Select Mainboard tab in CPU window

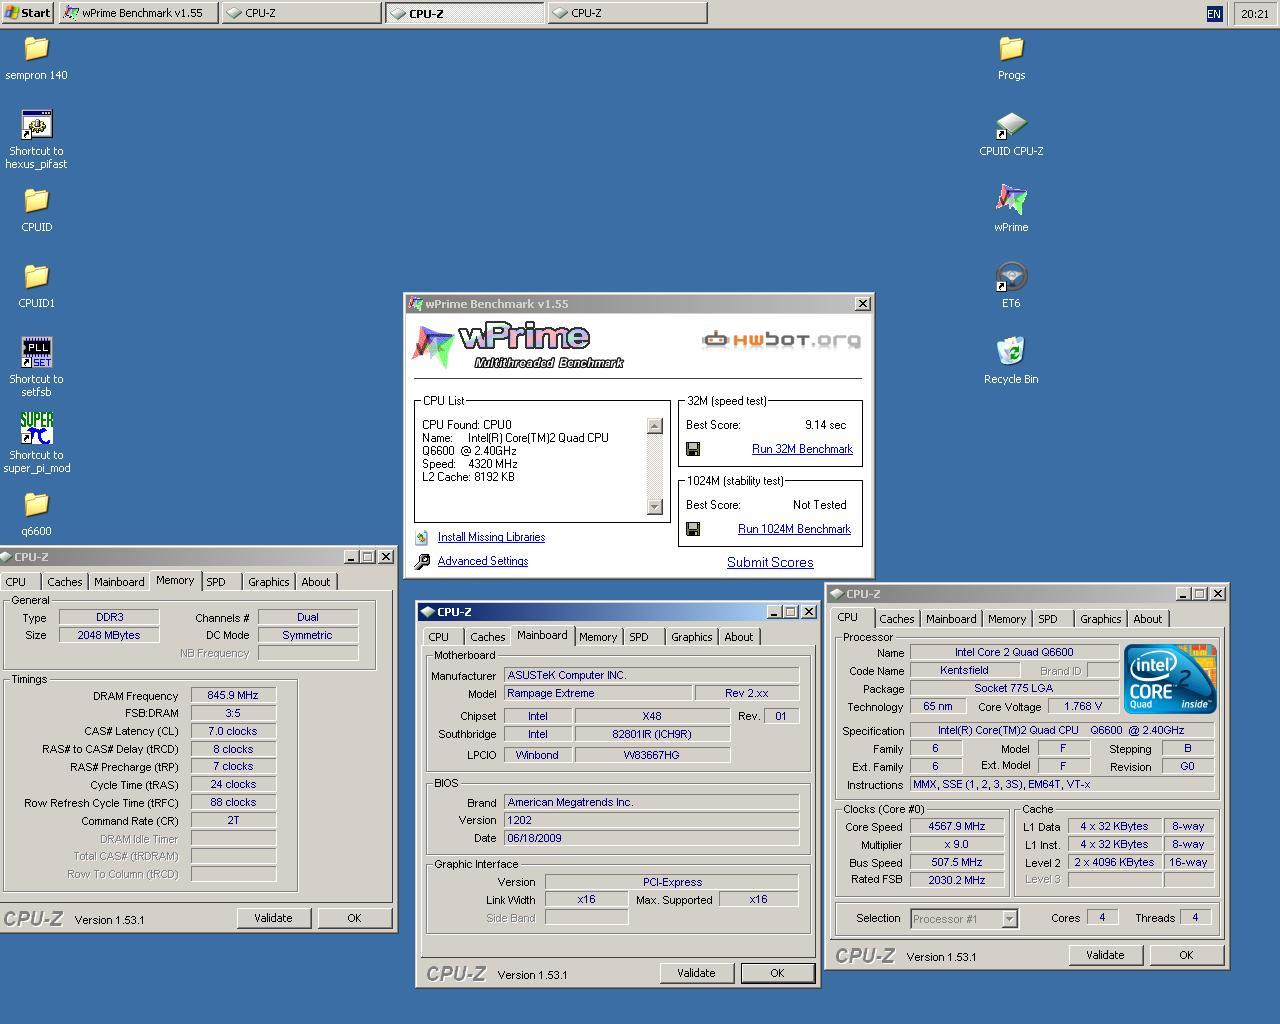(951, 619)
